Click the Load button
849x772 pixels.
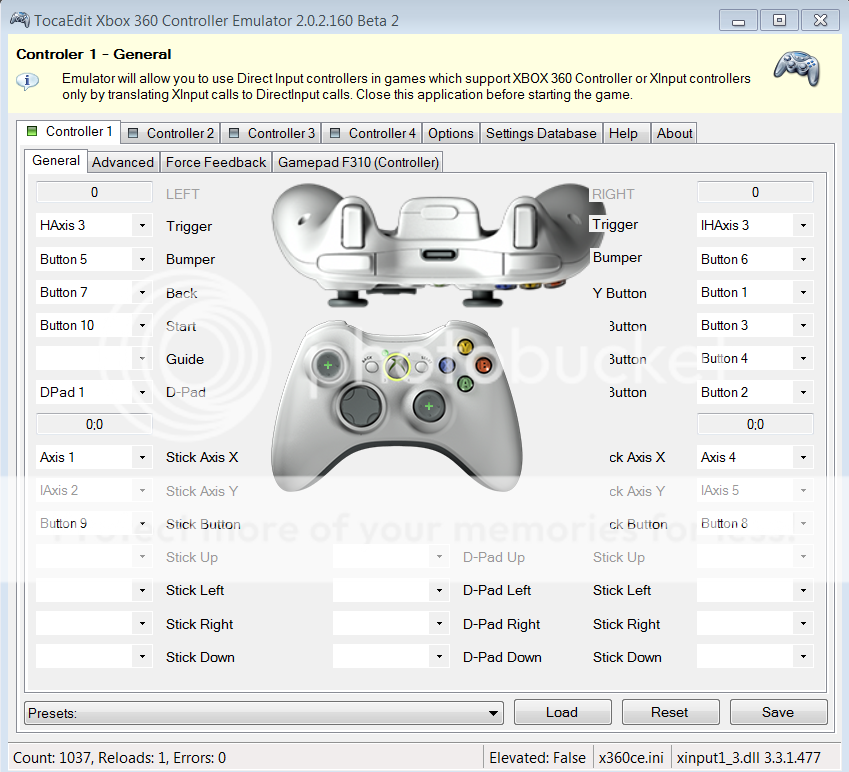pyautogui.click(x=562, y=712)
